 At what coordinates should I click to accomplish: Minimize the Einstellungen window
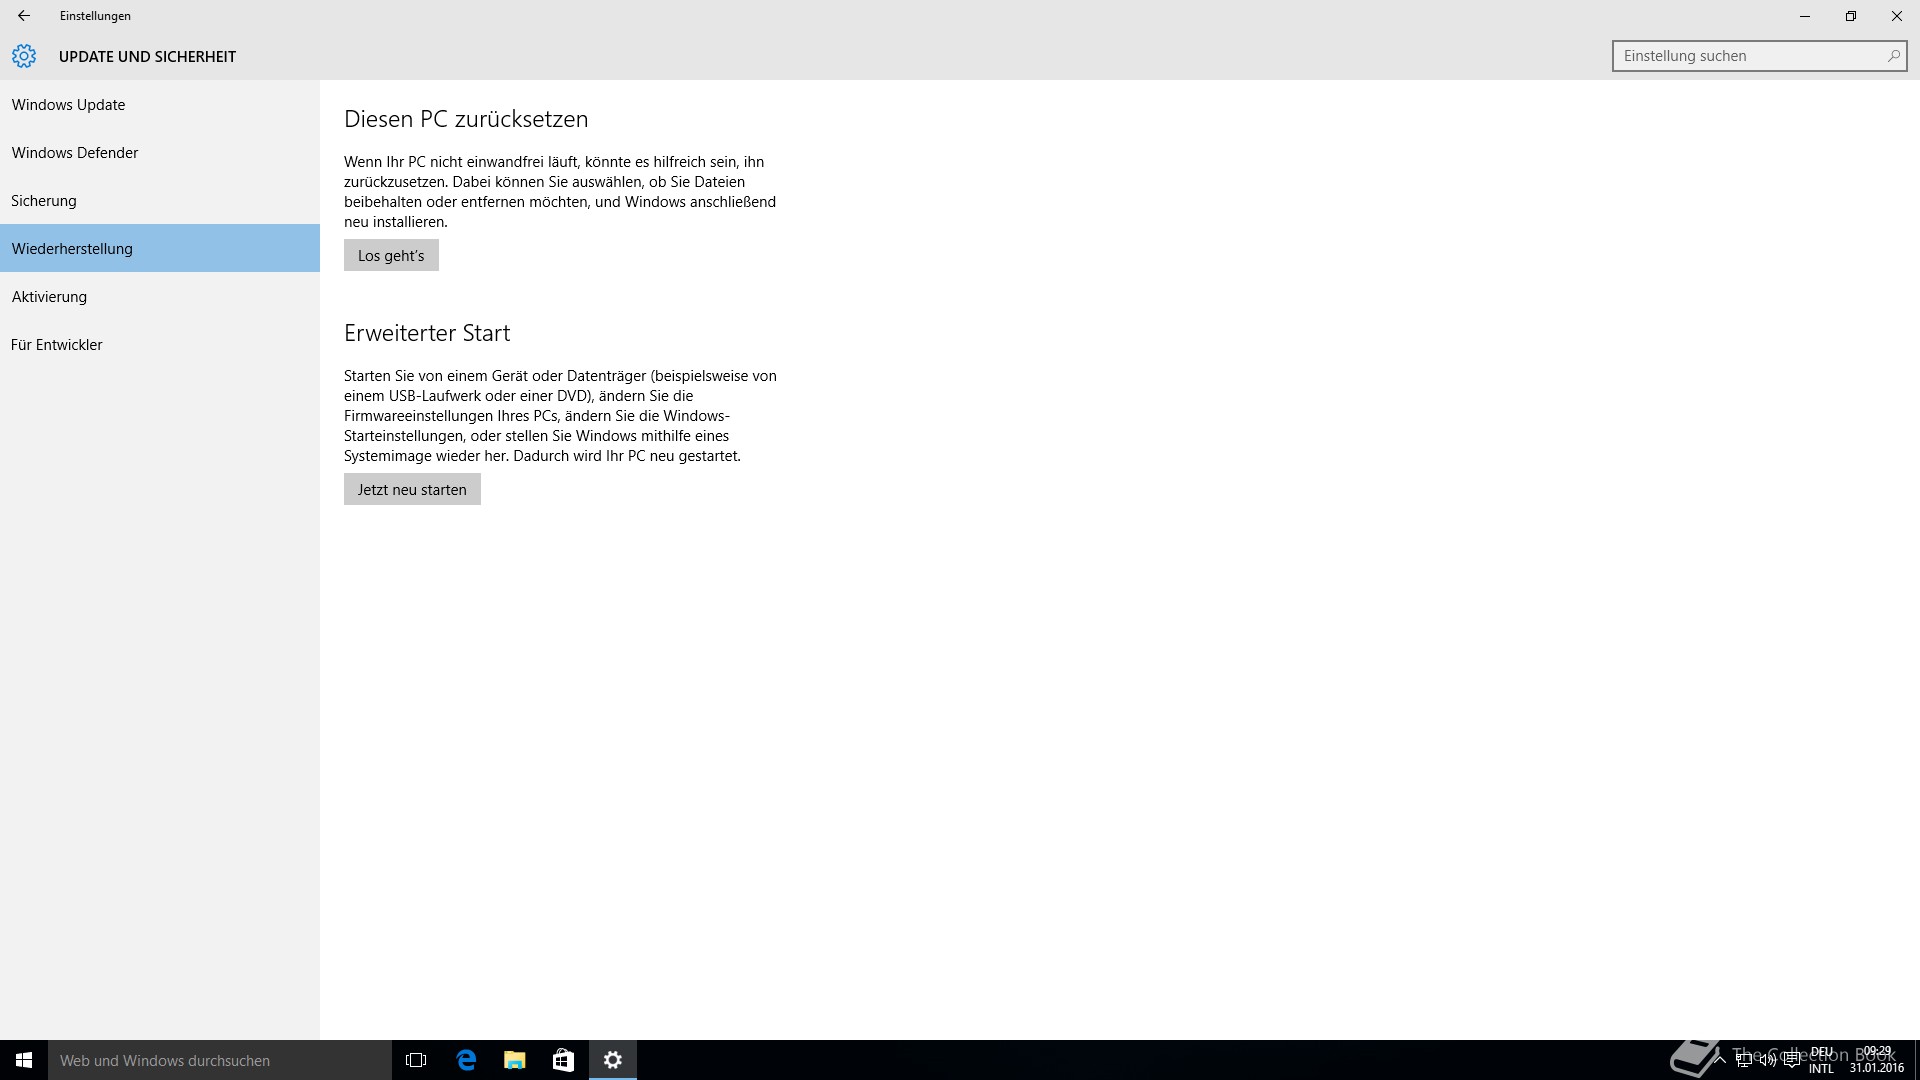[x=1805, y=16]
